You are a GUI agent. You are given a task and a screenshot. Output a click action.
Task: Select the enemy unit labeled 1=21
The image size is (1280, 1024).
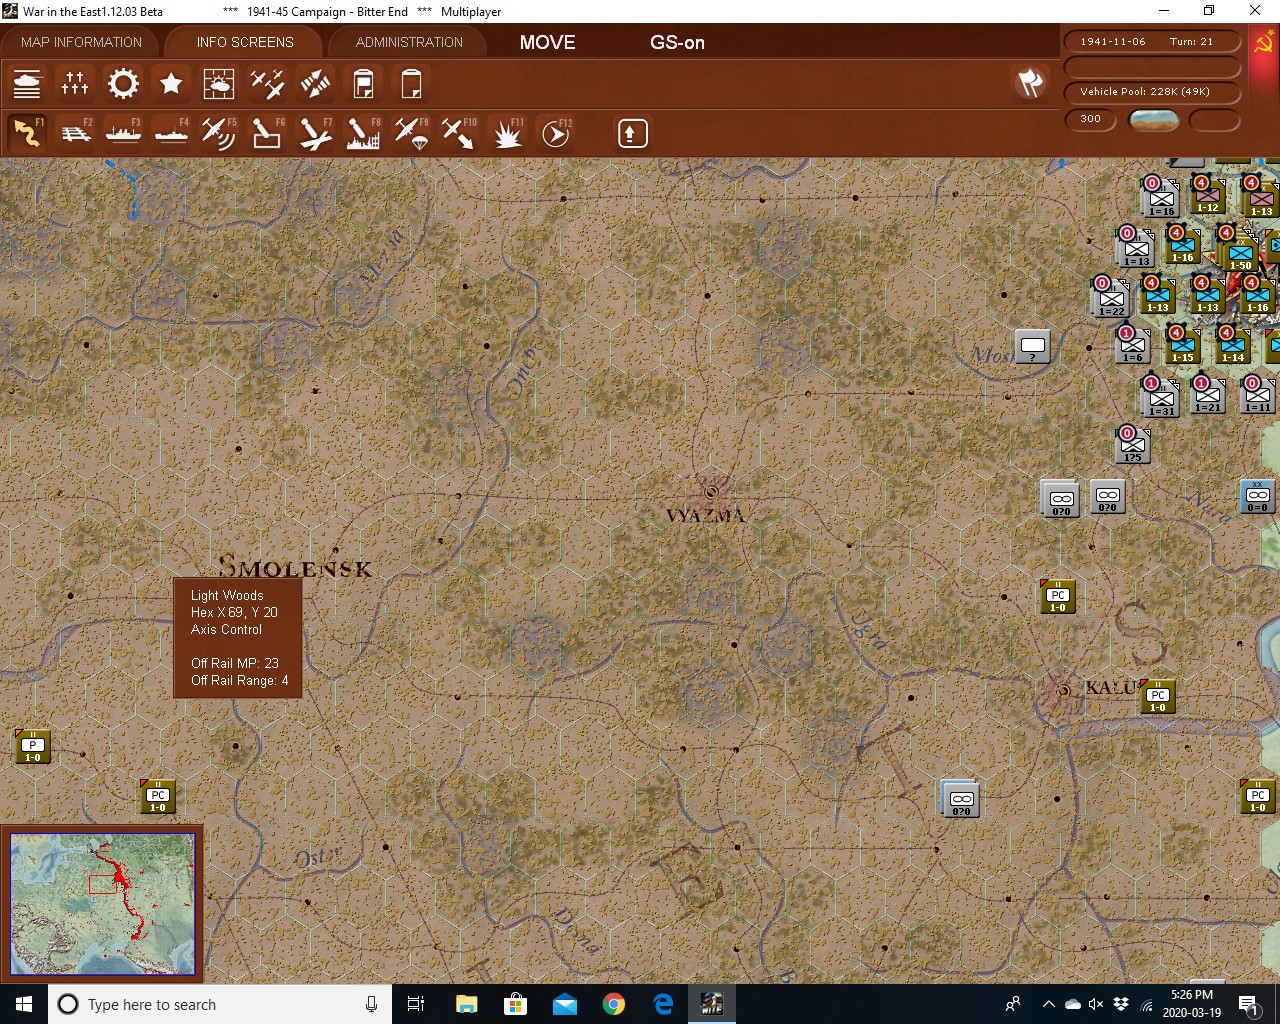pyautogui.click(x=1207, y=396)
